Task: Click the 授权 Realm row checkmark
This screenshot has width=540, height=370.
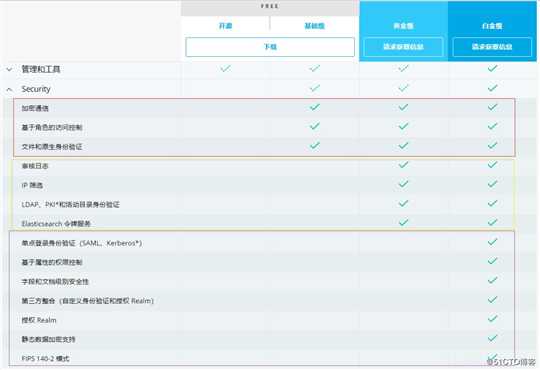Action: [492, 318]
